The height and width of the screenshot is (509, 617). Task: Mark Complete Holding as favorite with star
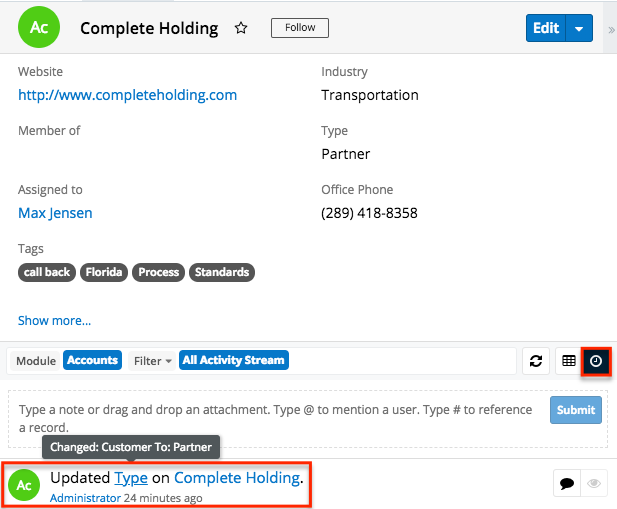(241, 28)
